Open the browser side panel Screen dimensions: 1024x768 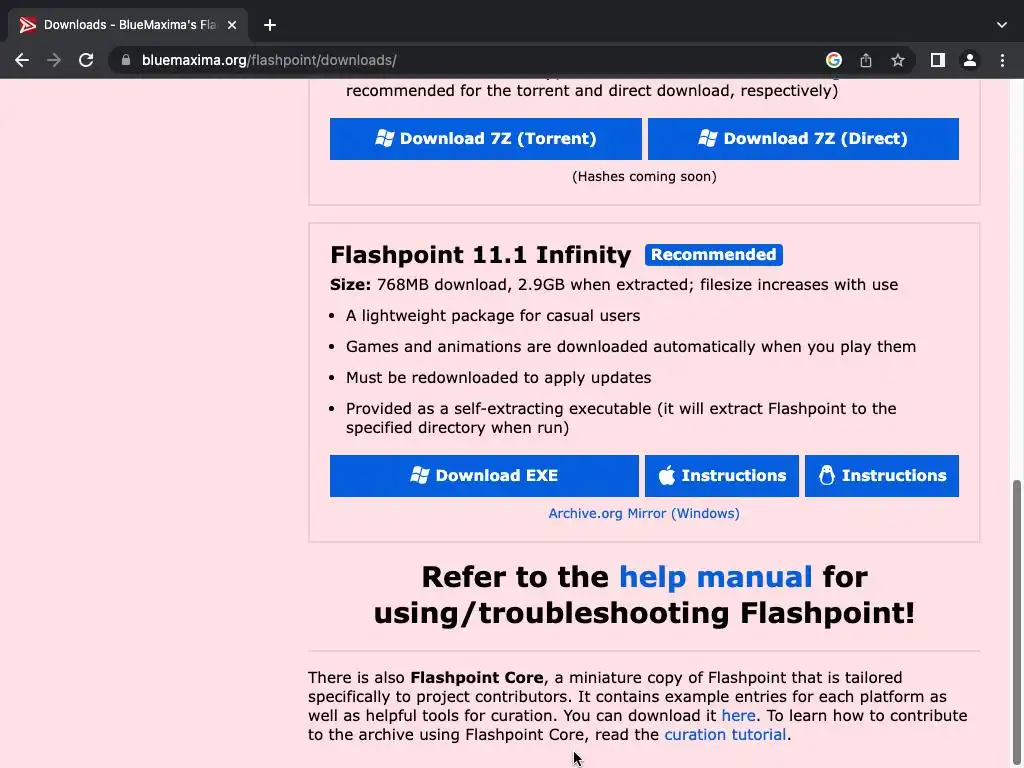(937, 60)
